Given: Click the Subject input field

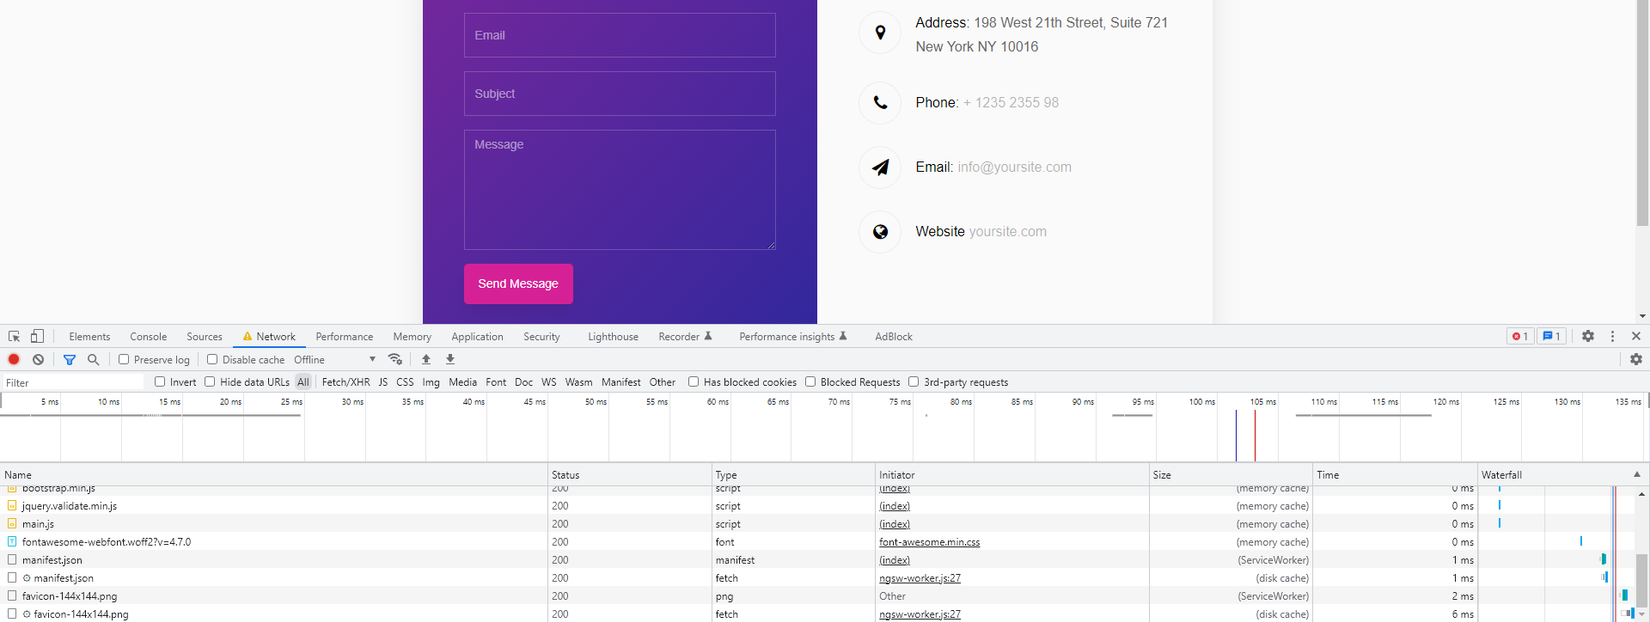Looking at the screenshot, I should pos(620,93).
